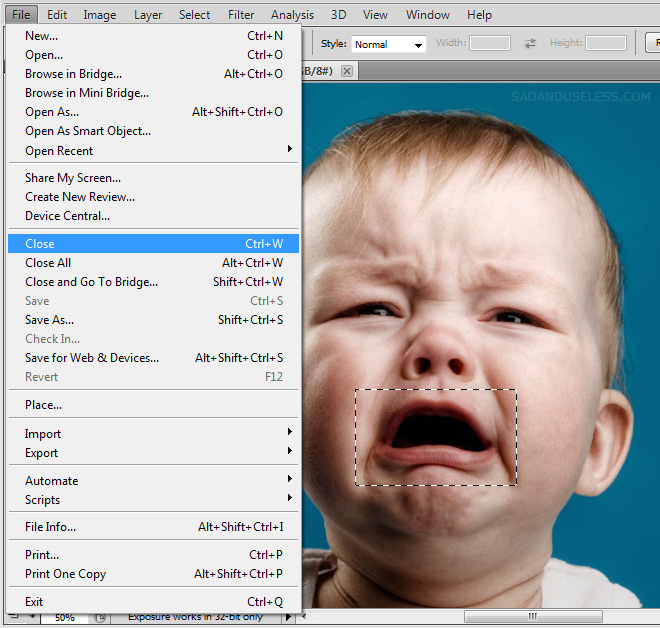Click the swap width and height icon
660x628 pixels.
tap(530, 44)
